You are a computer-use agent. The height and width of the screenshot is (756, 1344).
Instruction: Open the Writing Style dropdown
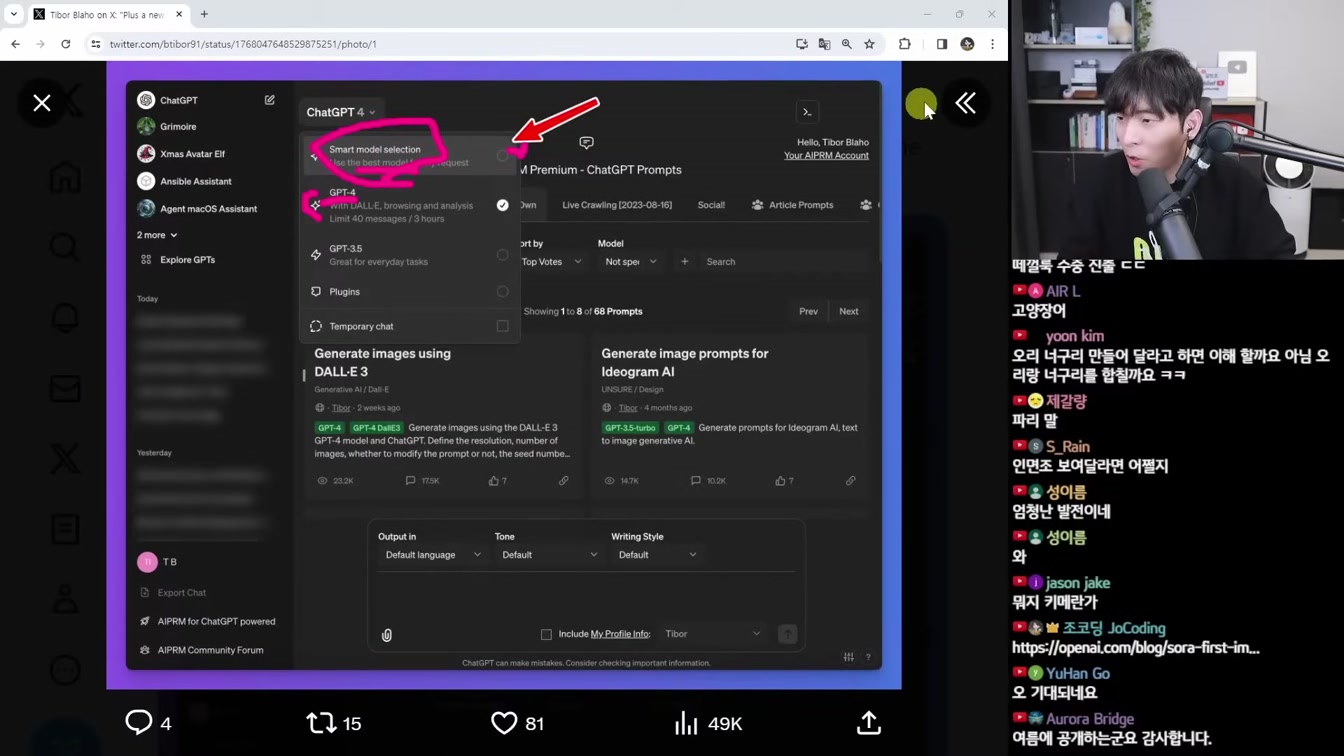(656, 555)
